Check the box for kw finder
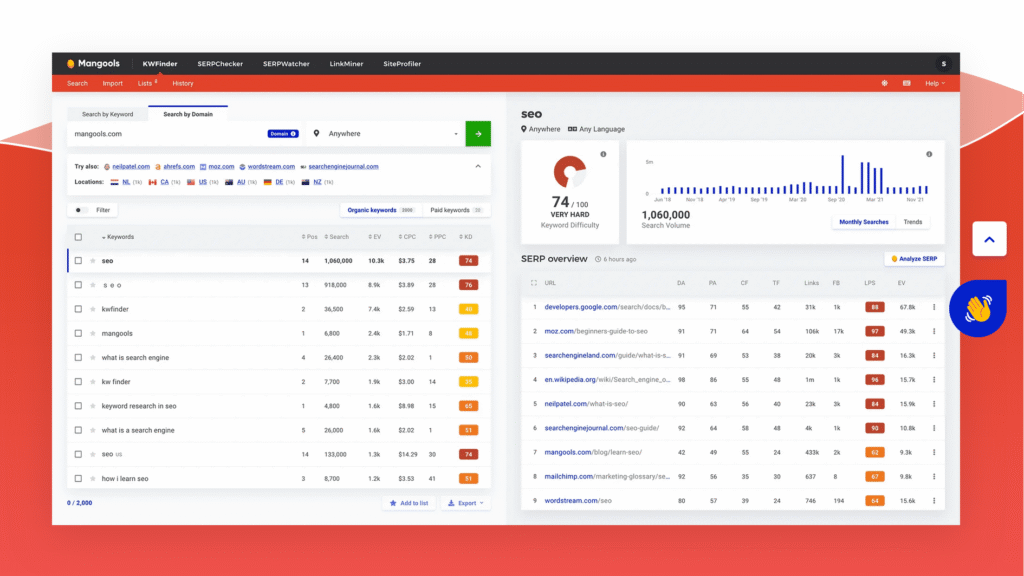This screenshot has height=576, width=1024. (78, 381)
